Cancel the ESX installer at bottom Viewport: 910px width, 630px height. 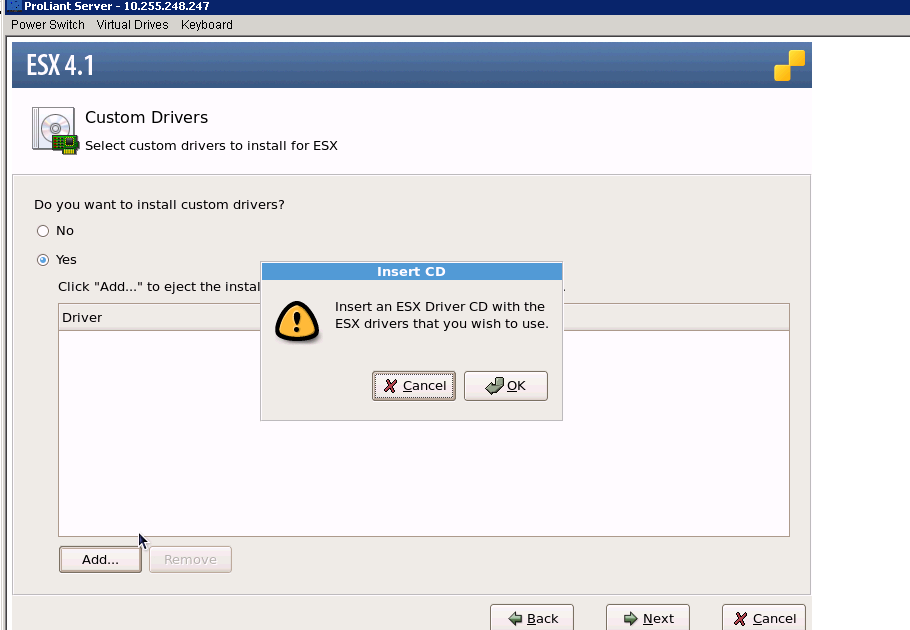(764, 618)
